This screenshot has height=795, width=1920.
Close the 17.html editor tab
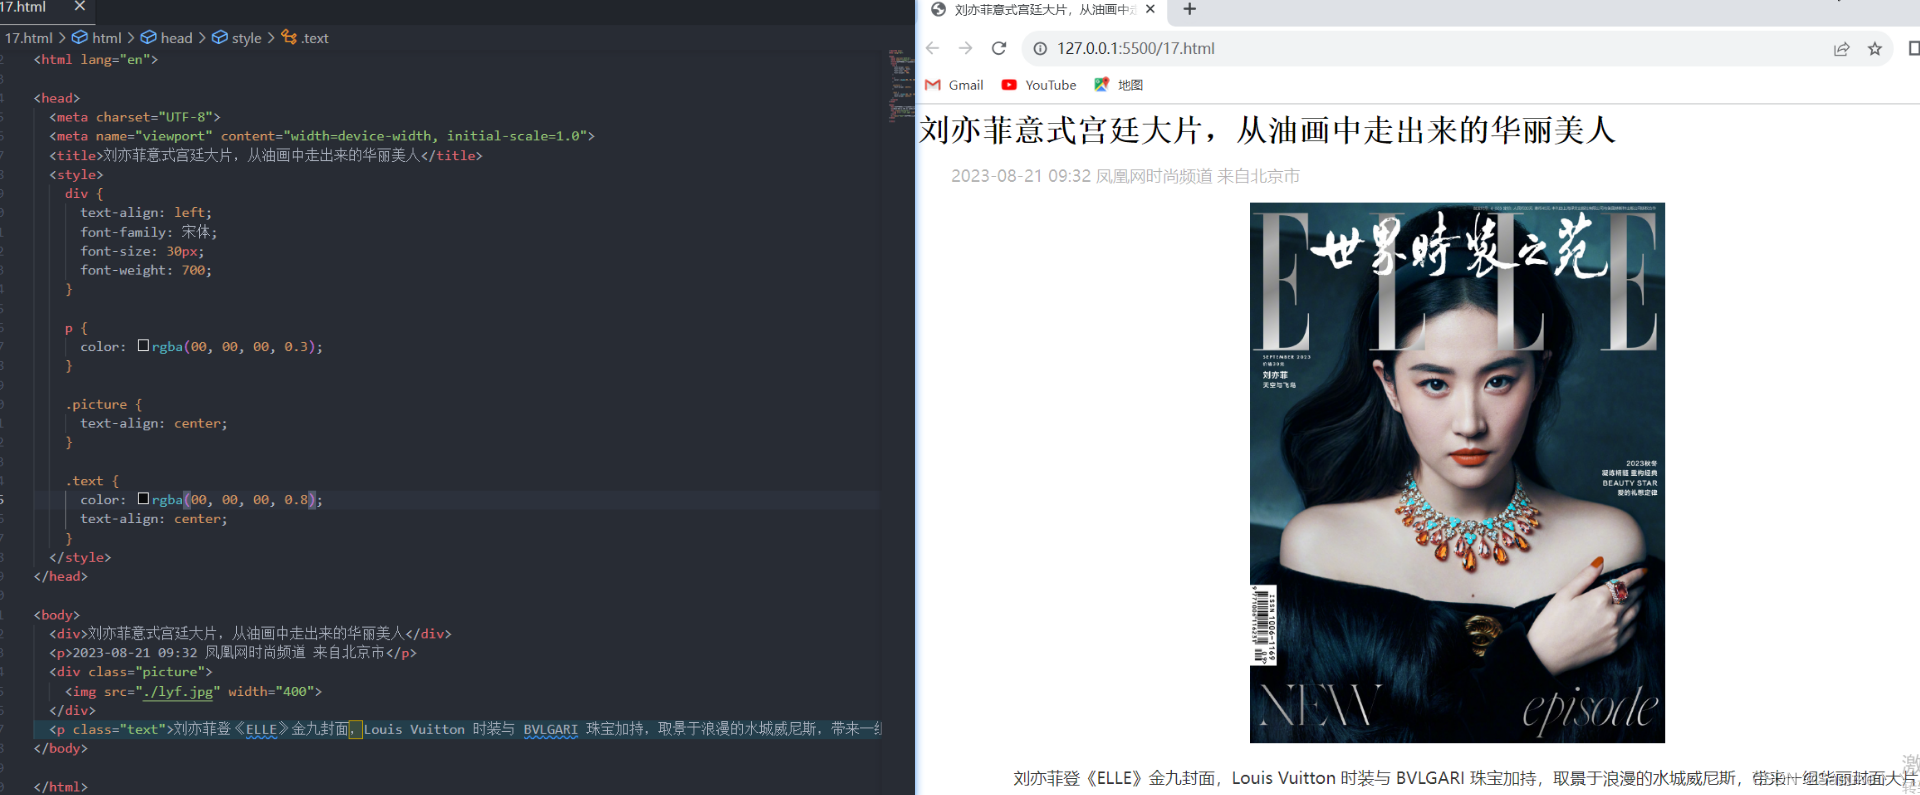[80, 7]
